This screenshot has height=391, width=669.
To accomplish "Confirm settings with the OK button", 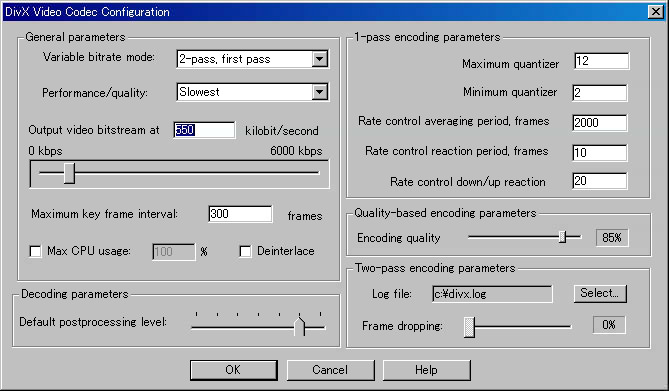I will pyautogui.click(x=234, y=370).
